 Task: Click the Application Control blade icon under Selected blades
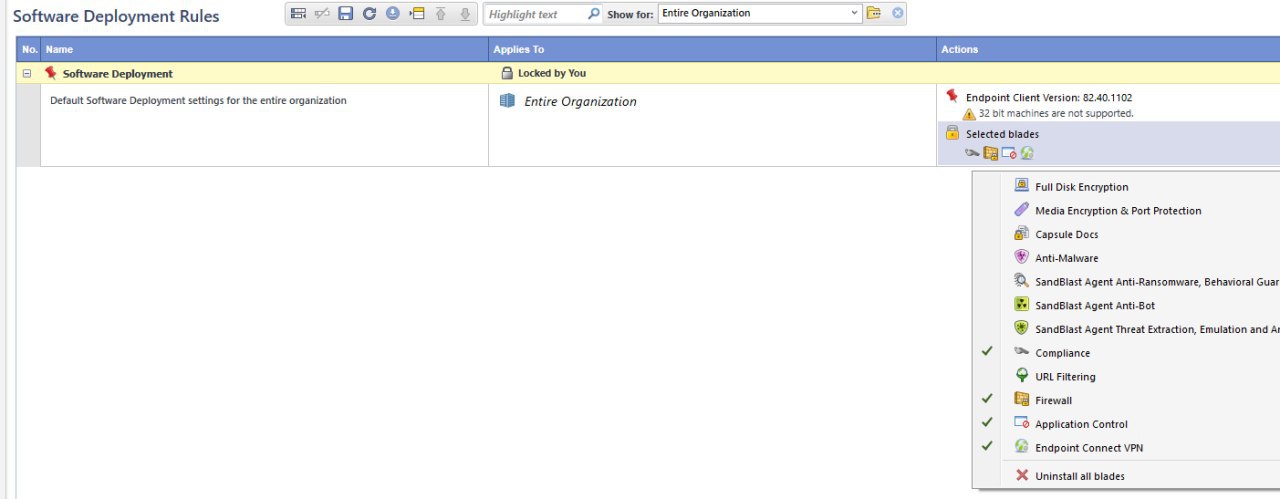coord(1009,153)
